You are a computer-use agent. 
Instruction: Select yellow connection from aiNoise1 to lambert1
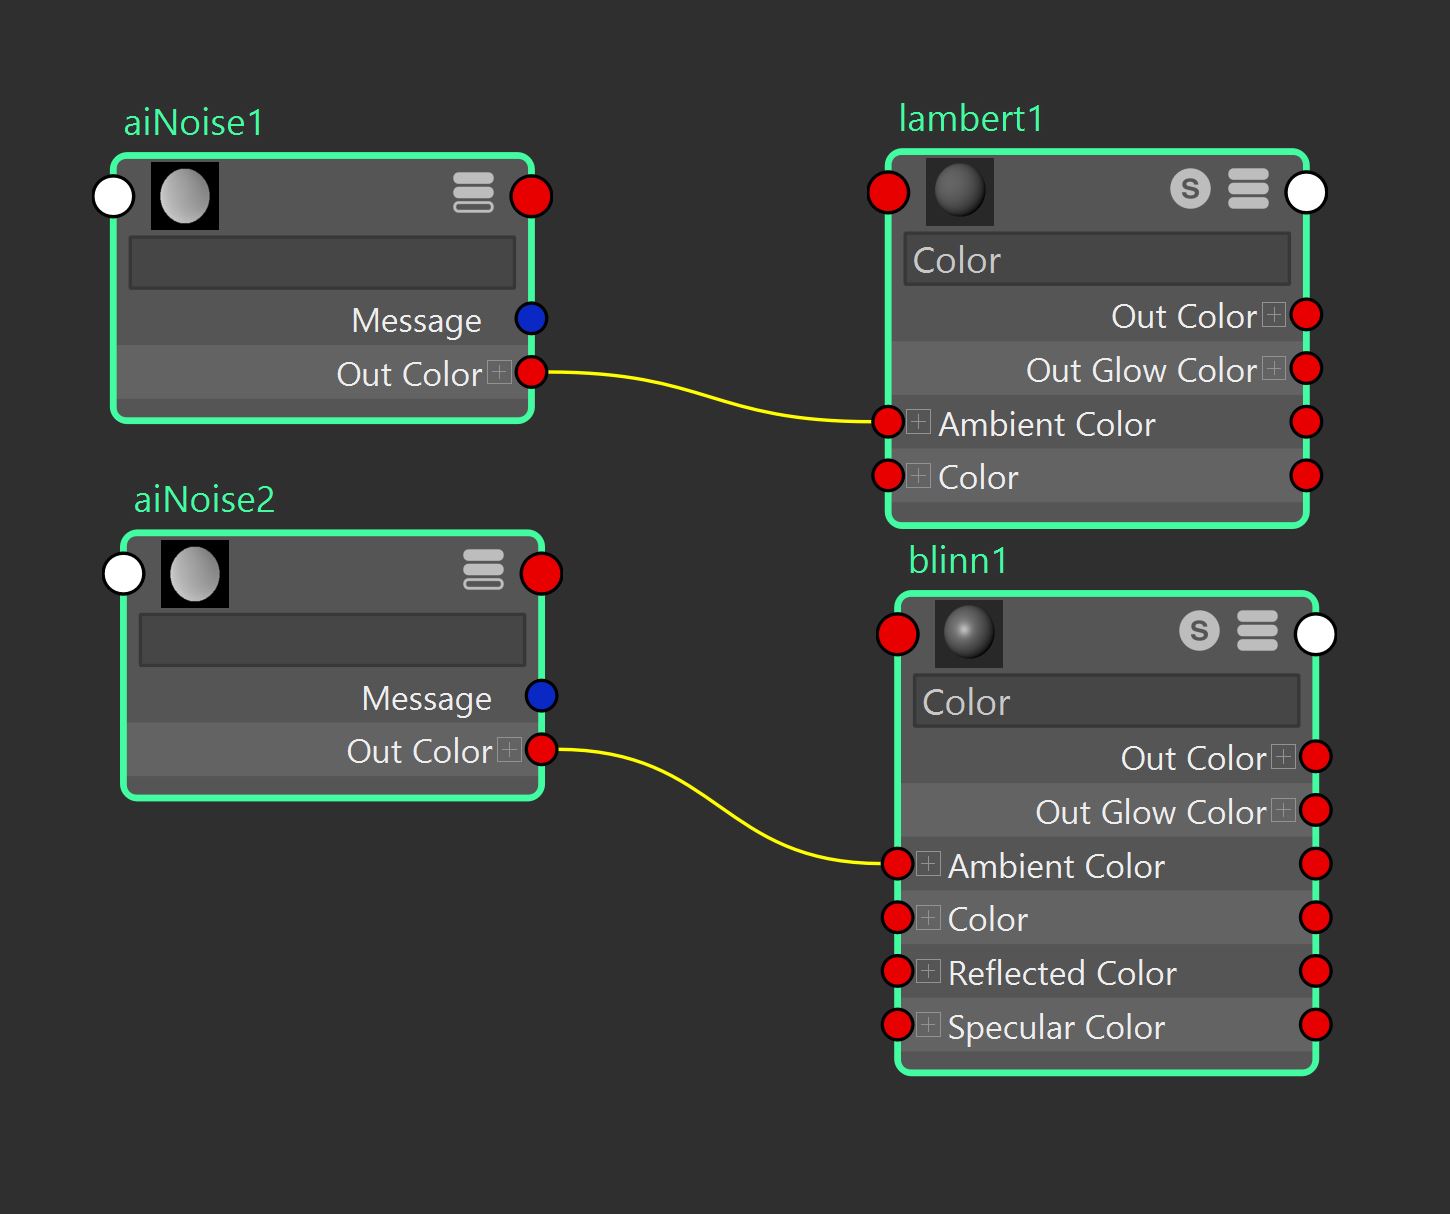pyautogui.click(x=710, y=397)
